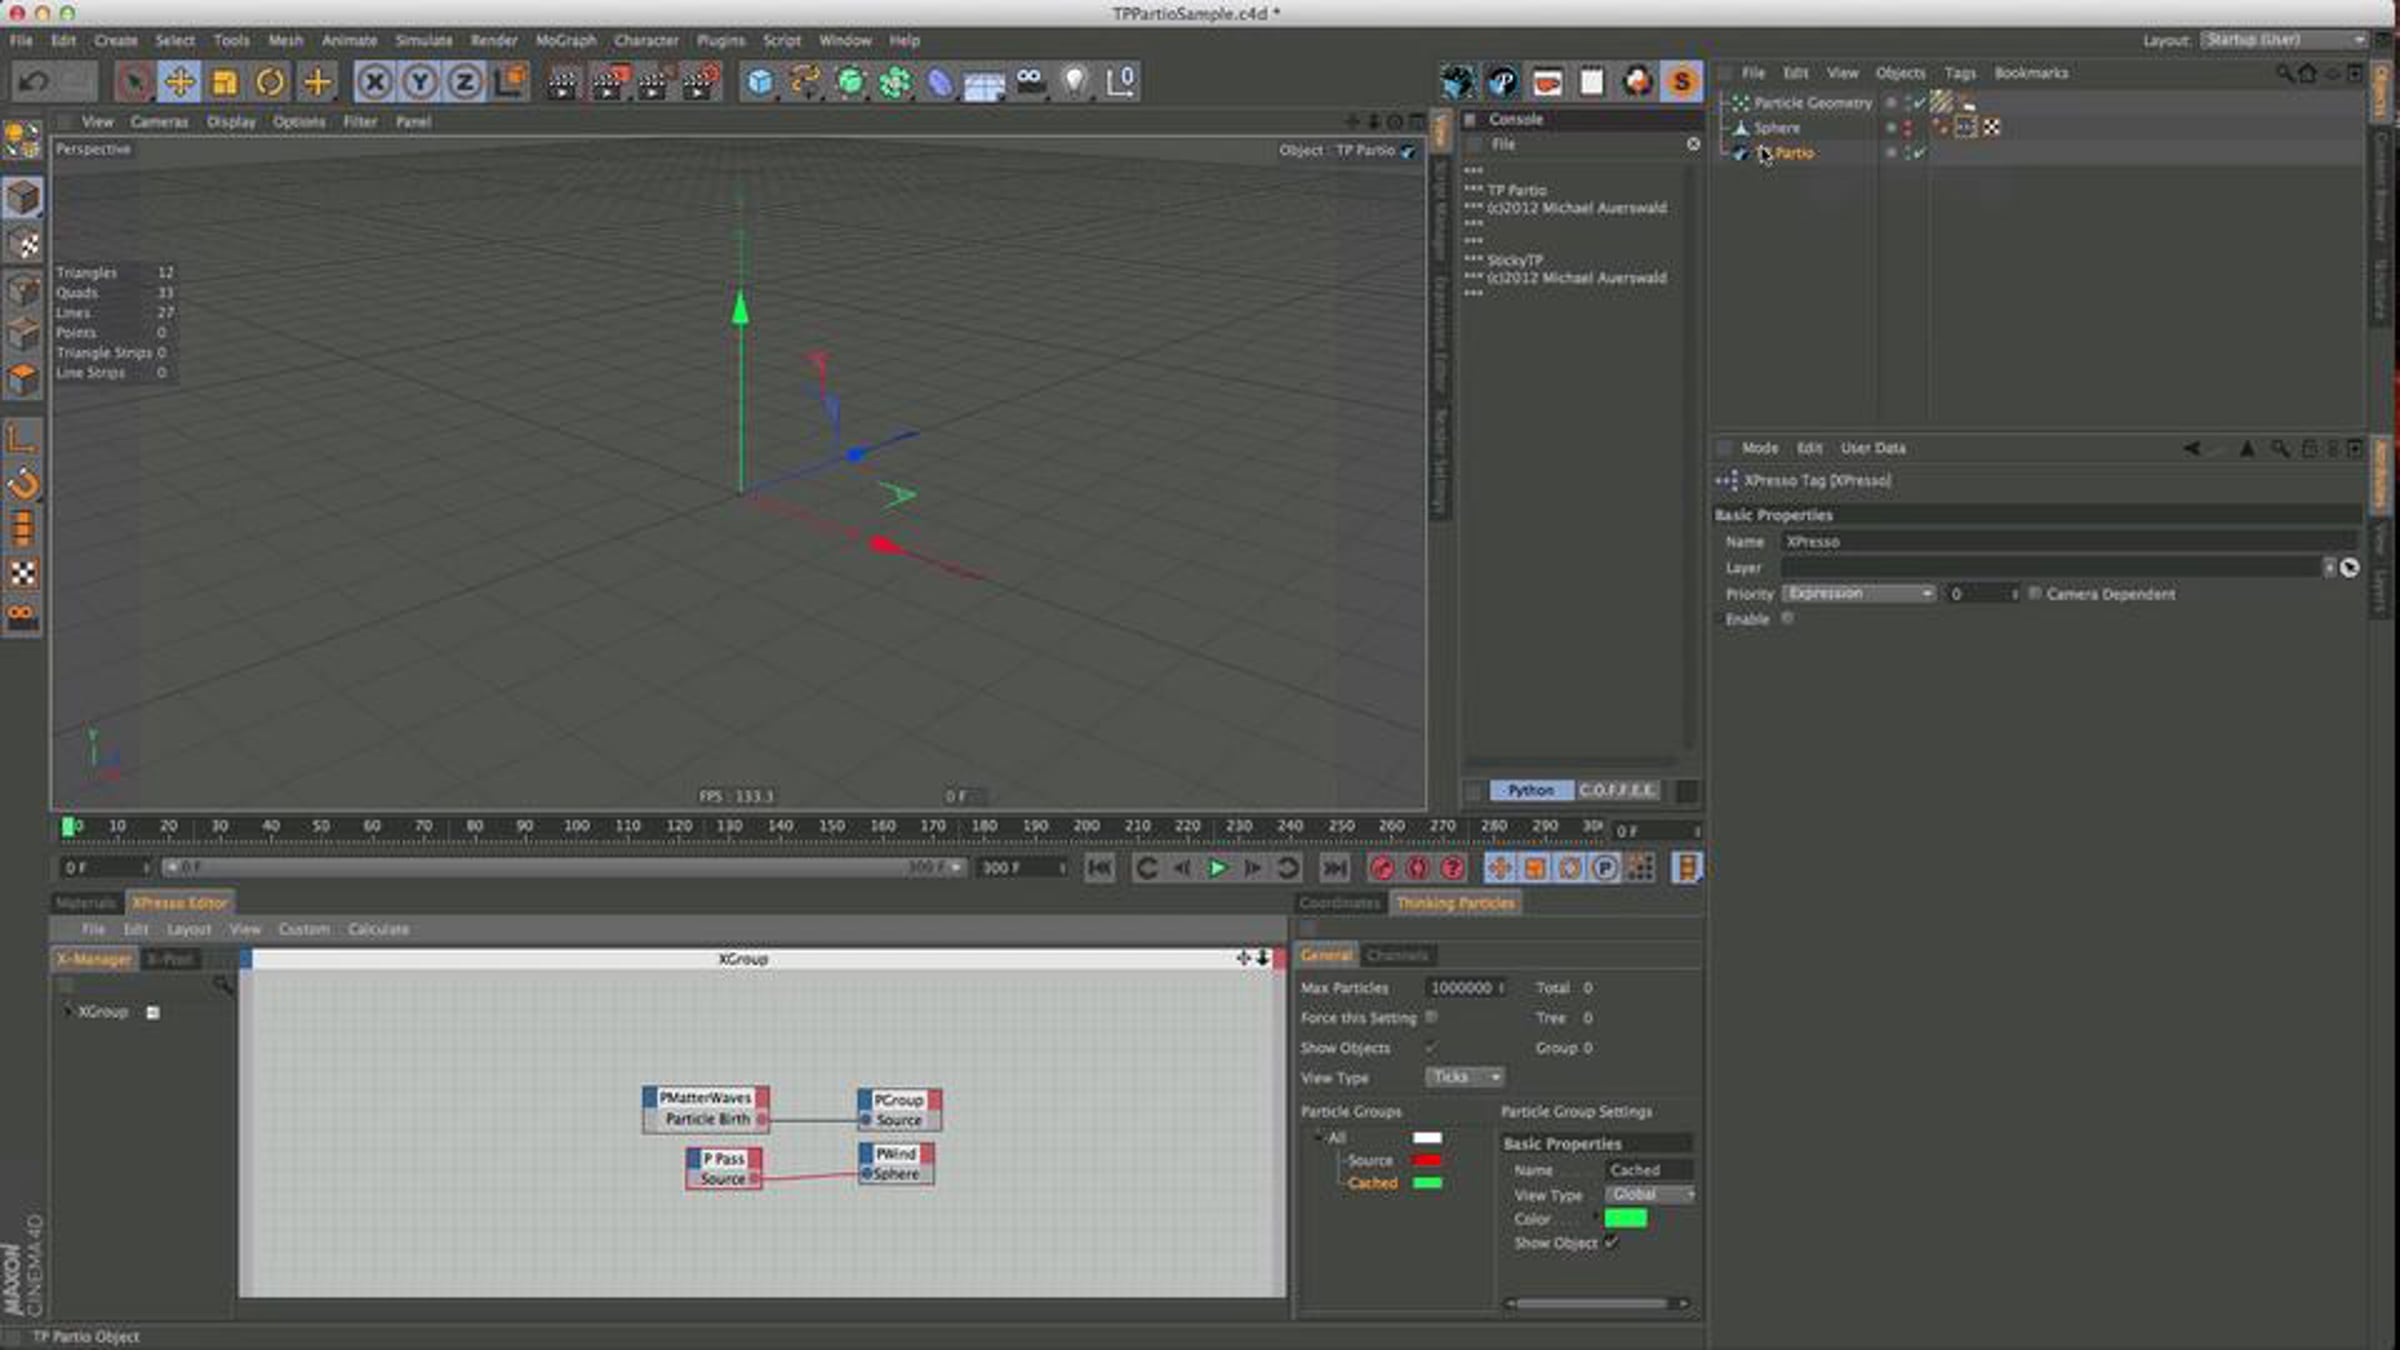Switch to the Thinking Particles tab

pyautogui.click(x=1455, y=903)
